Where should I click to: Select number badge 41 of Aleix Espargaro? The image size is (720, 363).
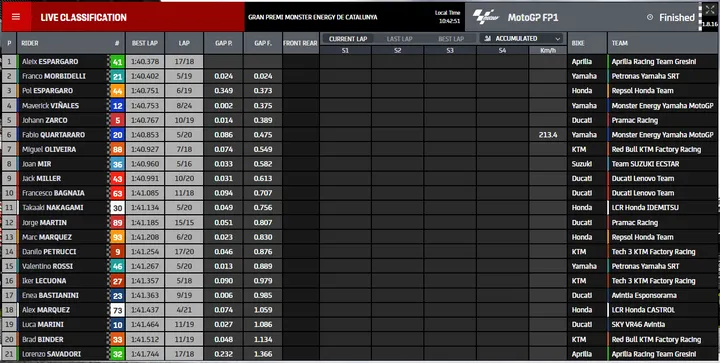pos(118,62)
